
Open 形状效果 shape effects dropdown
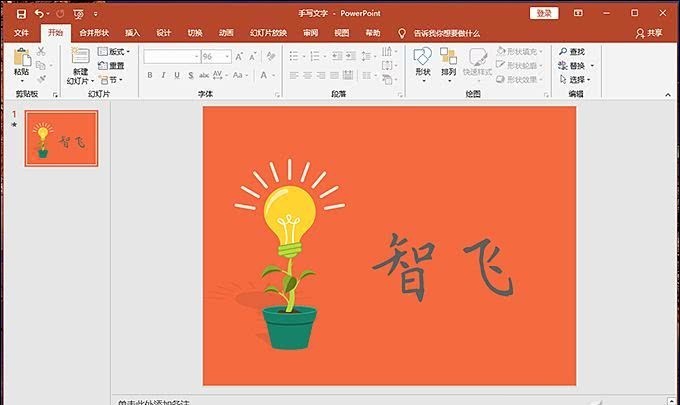[520, 79]
